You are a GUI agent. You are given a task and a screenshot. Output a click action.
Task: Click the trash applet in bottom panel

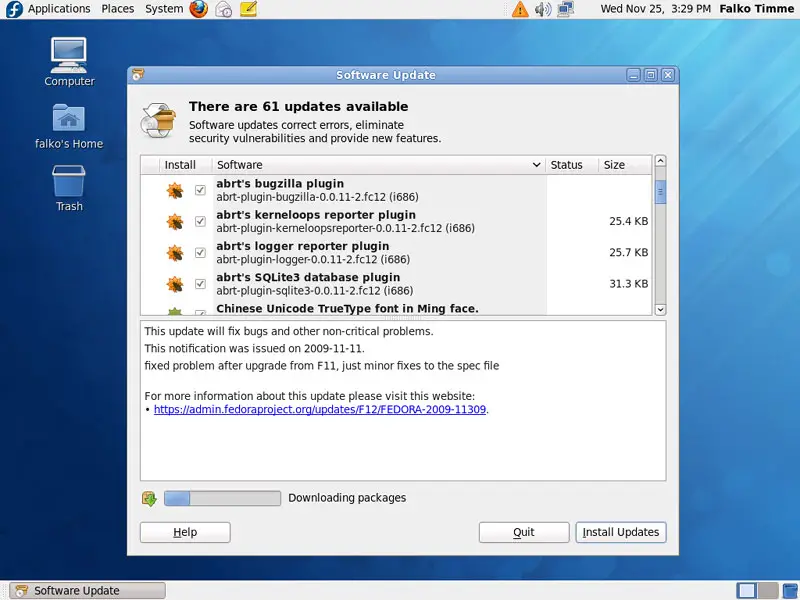point(791,591)
